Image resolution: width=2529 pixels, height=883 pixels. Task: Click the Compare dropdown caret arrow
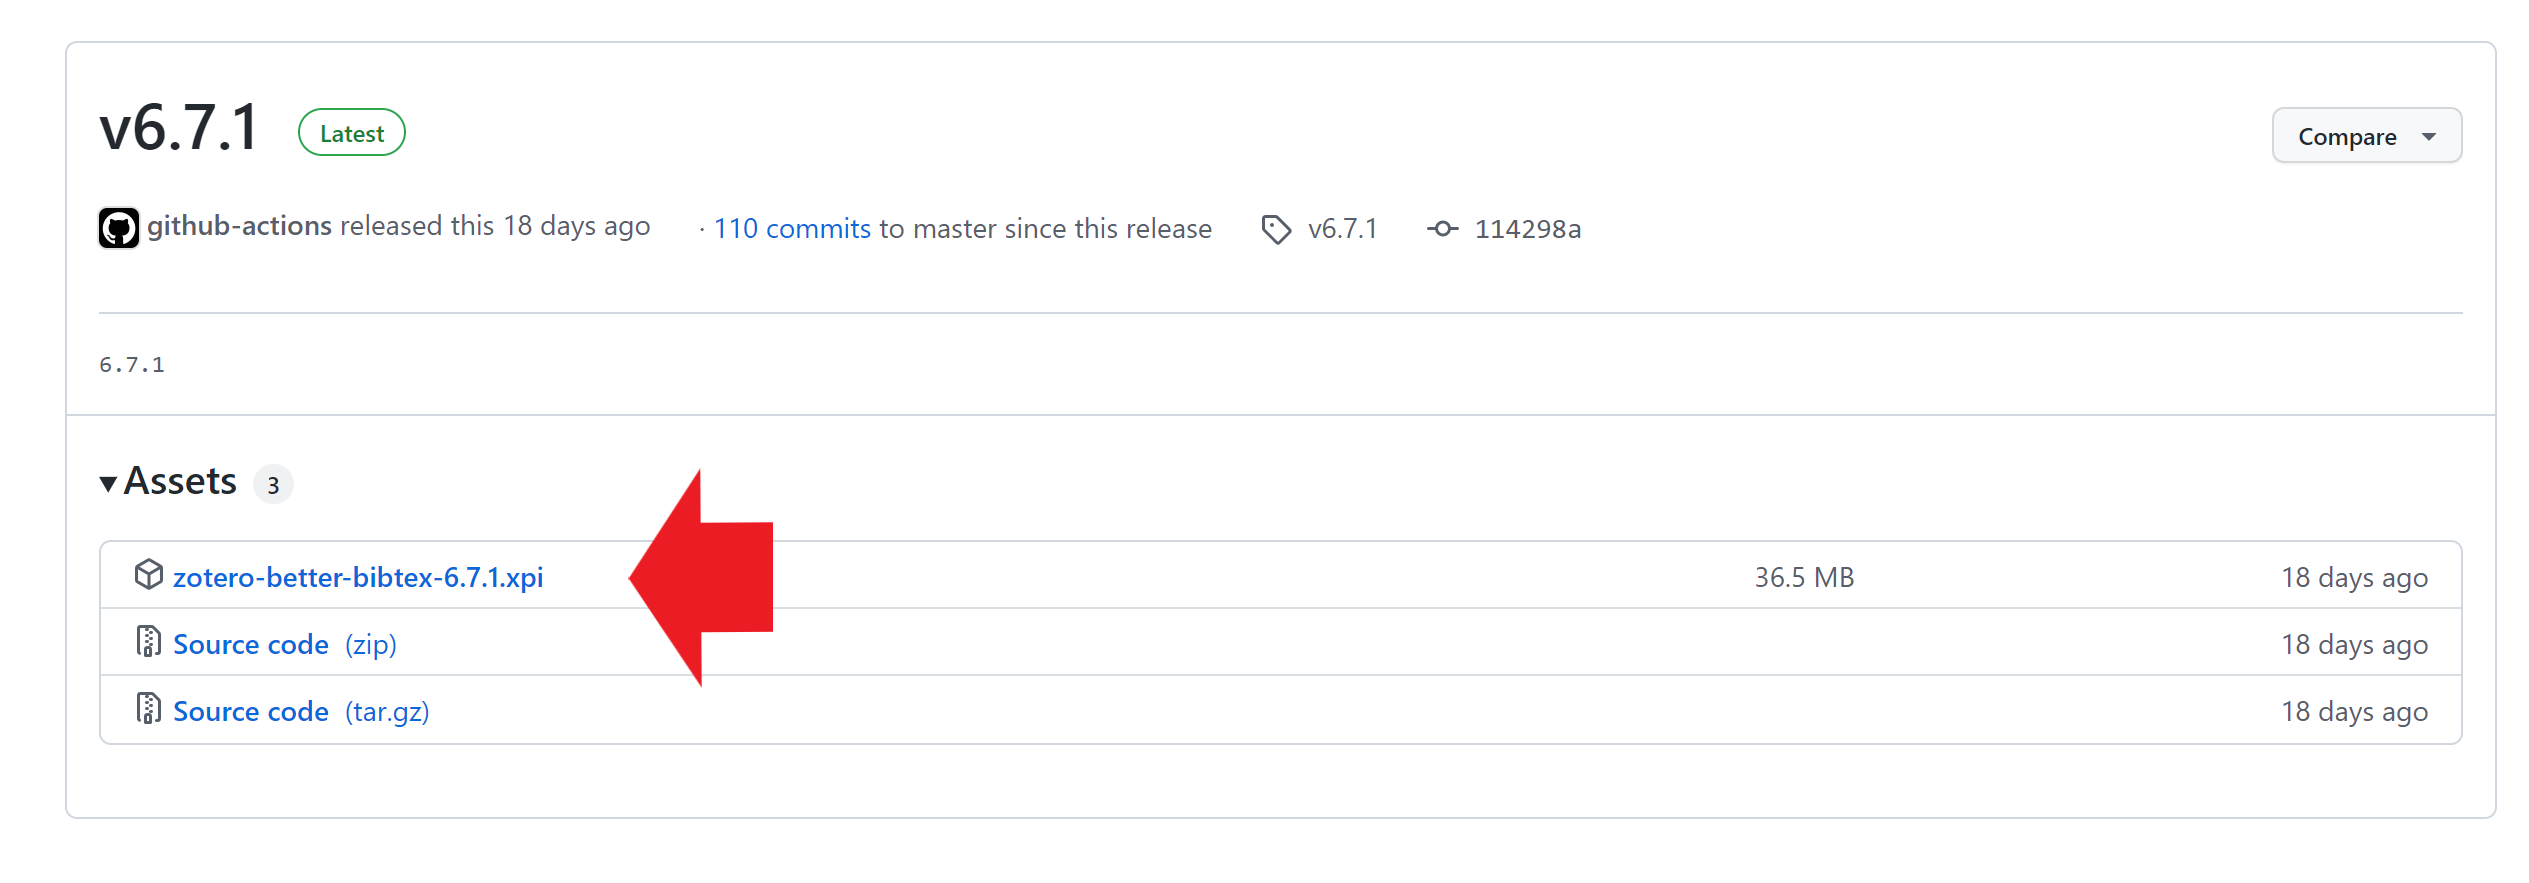click(2429, 137)
